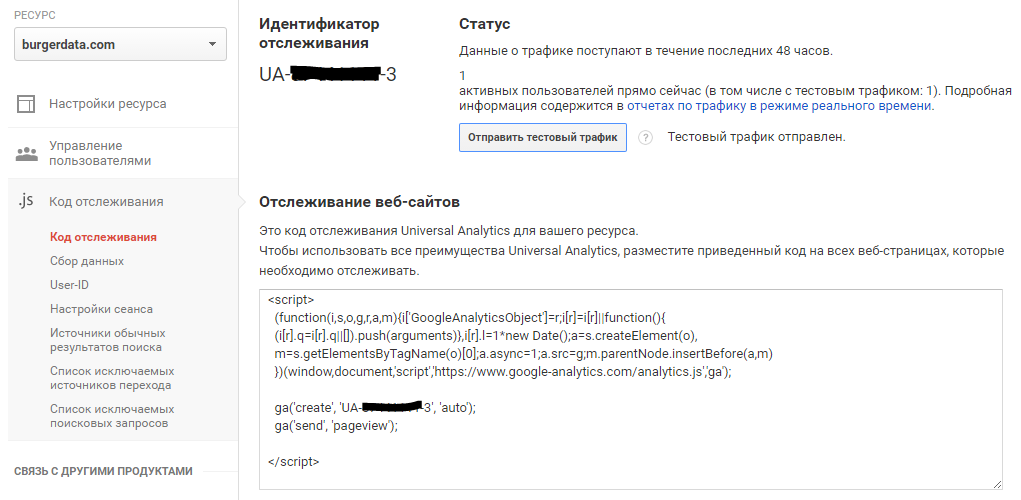Follow the отчетах по трафику link
The width and height of the screenshot is (1021, 500).
tap(682, 105)
